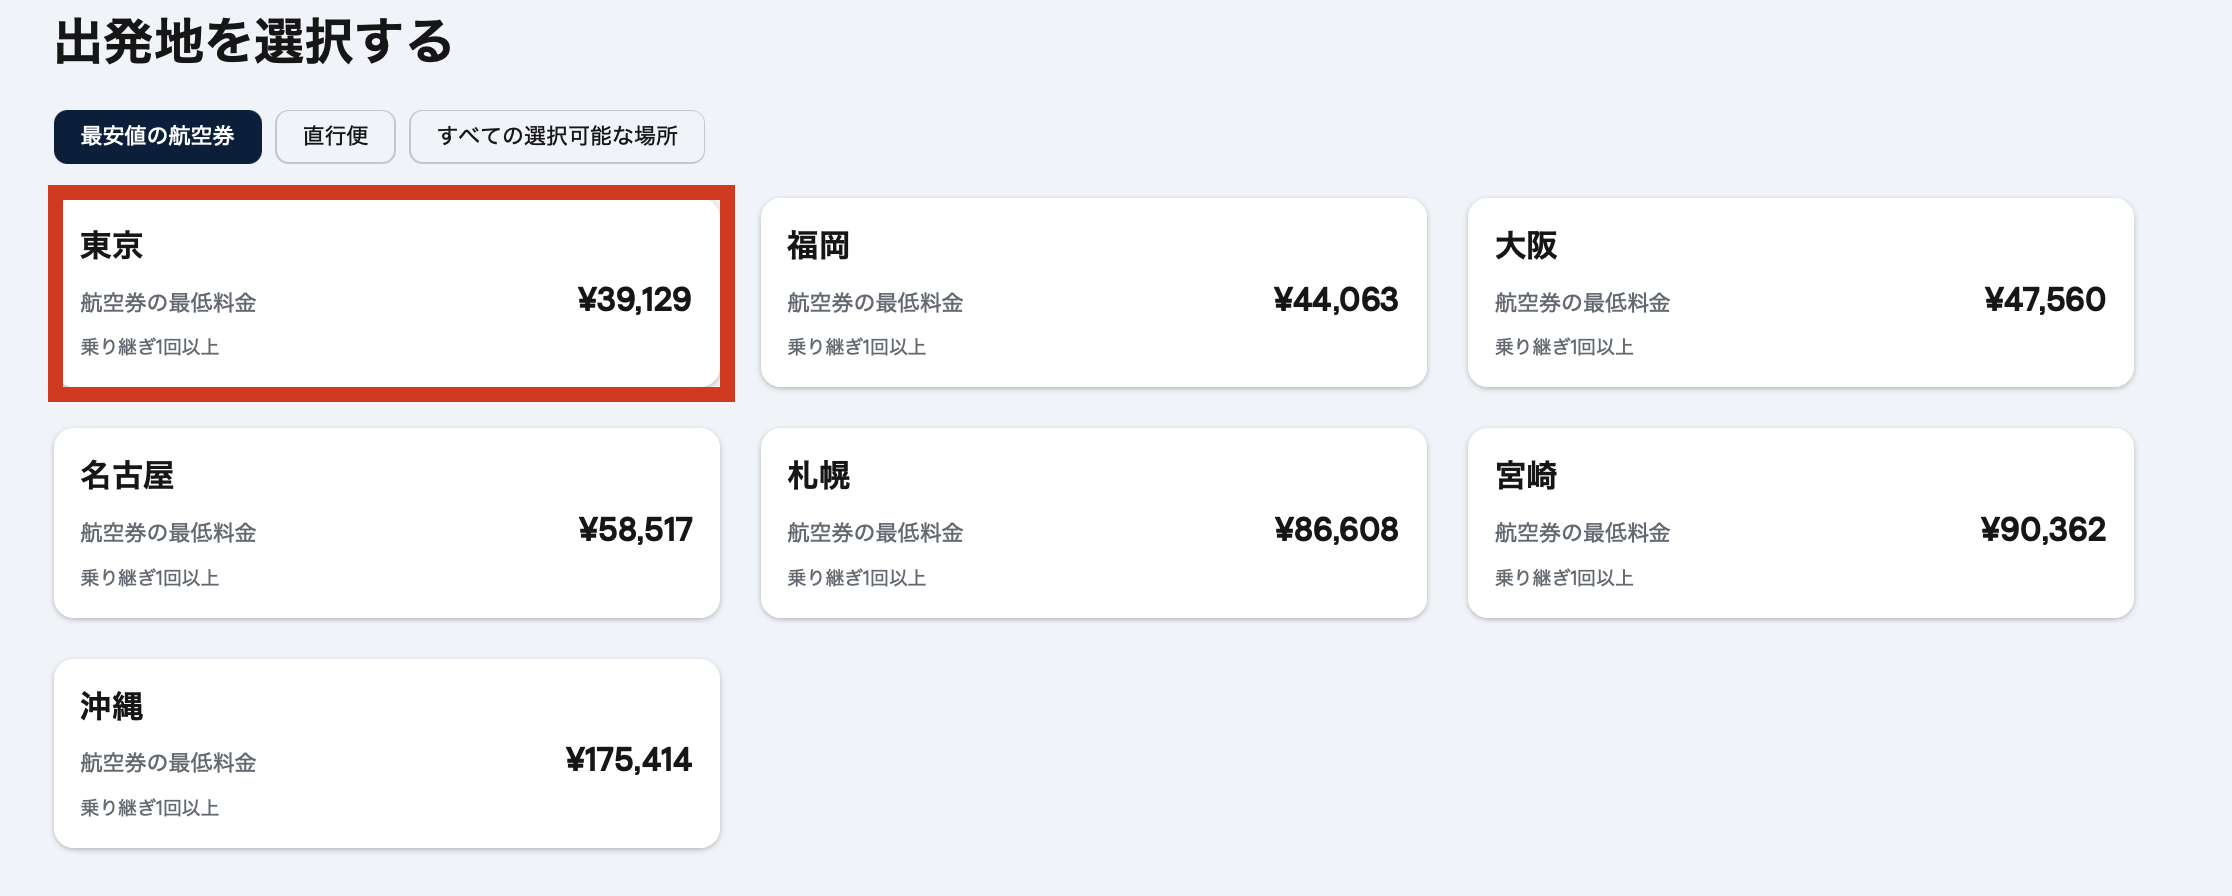Viewport: 2232px width, 896px height.
Task: Choose the 沖縄 departure card
Action: coord(387,753)
